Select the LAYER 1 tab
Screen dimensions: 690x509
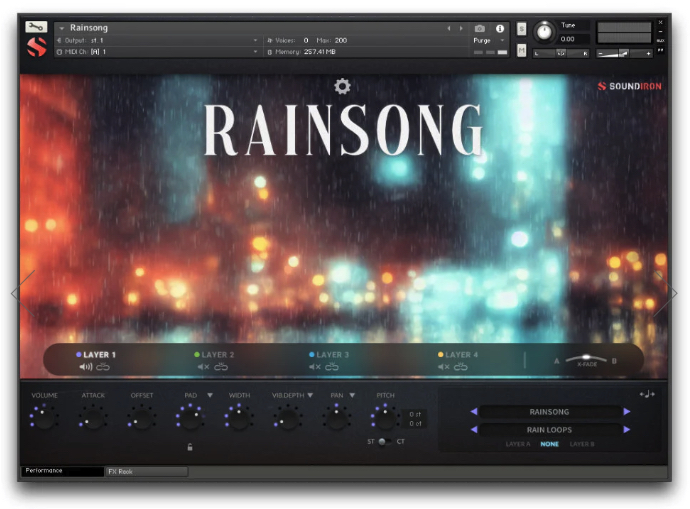pos(96,355)
